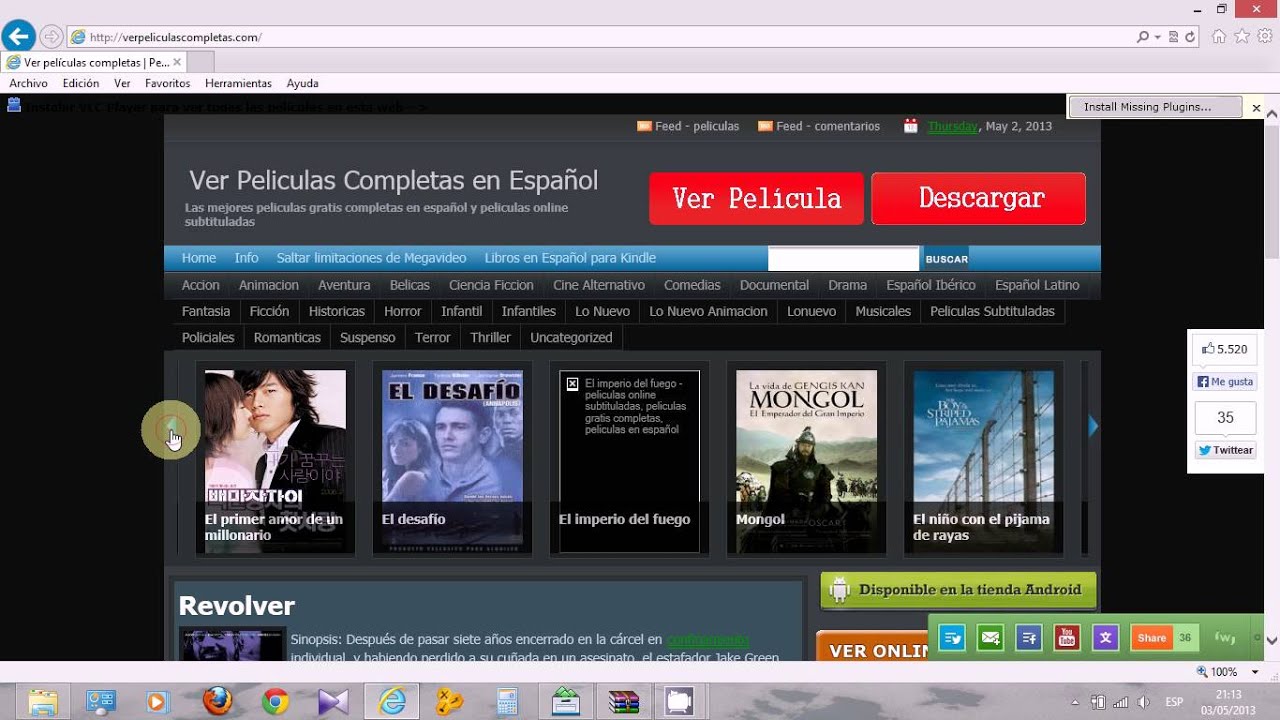Click the red Ver Película button
Viewport: 1280px width, 720px height.
point(756,198)
